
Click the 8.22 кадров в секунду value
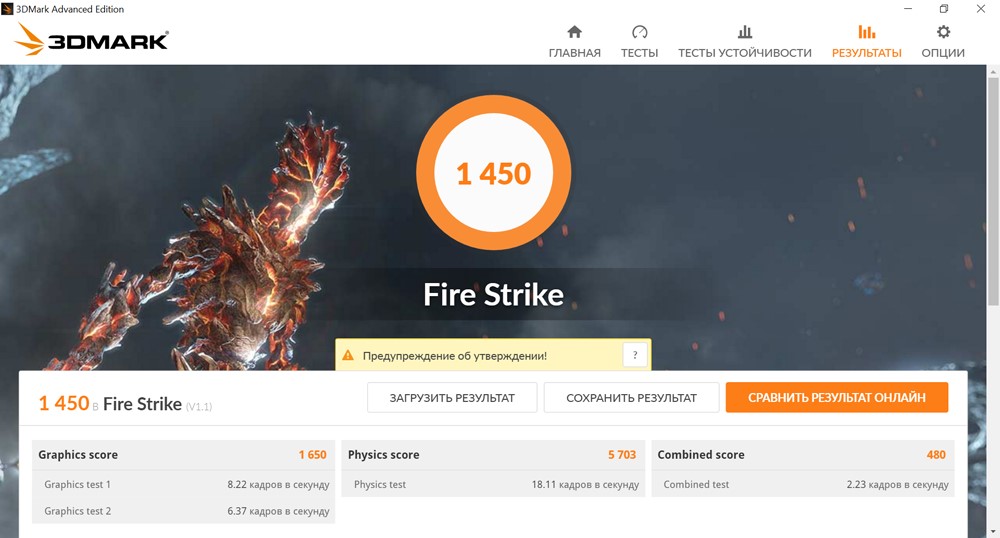click(278, 484)
